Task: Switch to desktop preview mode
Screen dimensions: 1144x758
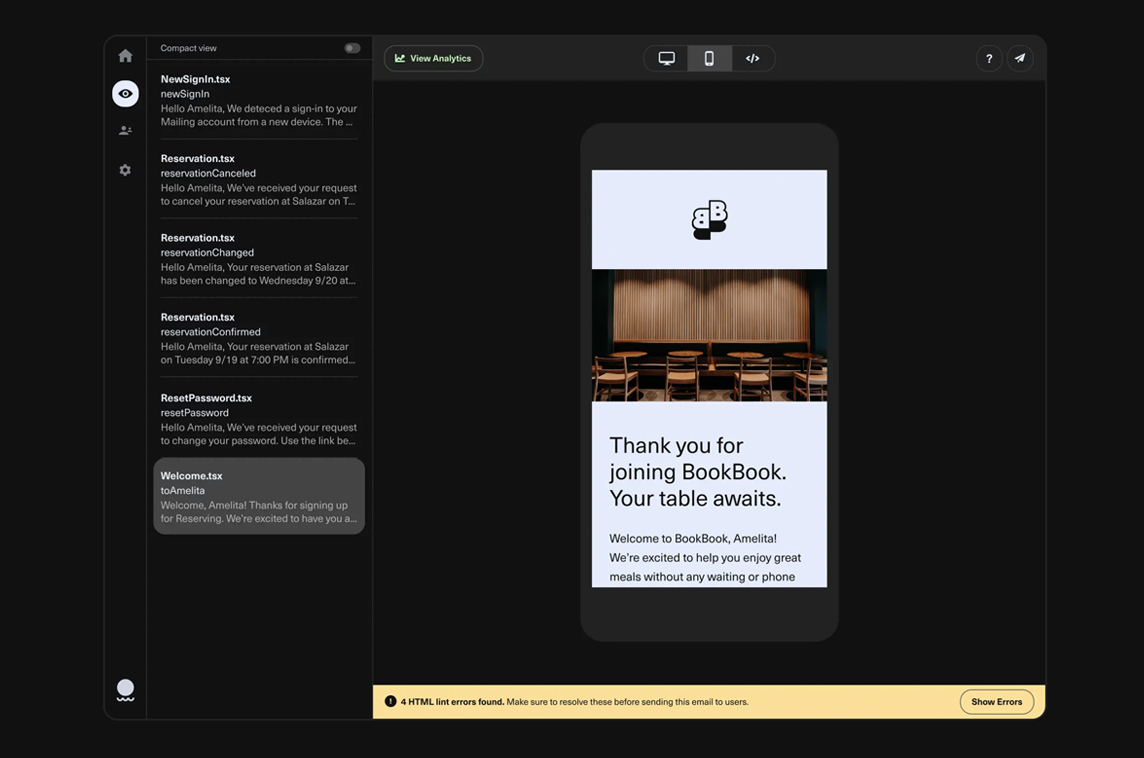Action: [x=666, y=58]
